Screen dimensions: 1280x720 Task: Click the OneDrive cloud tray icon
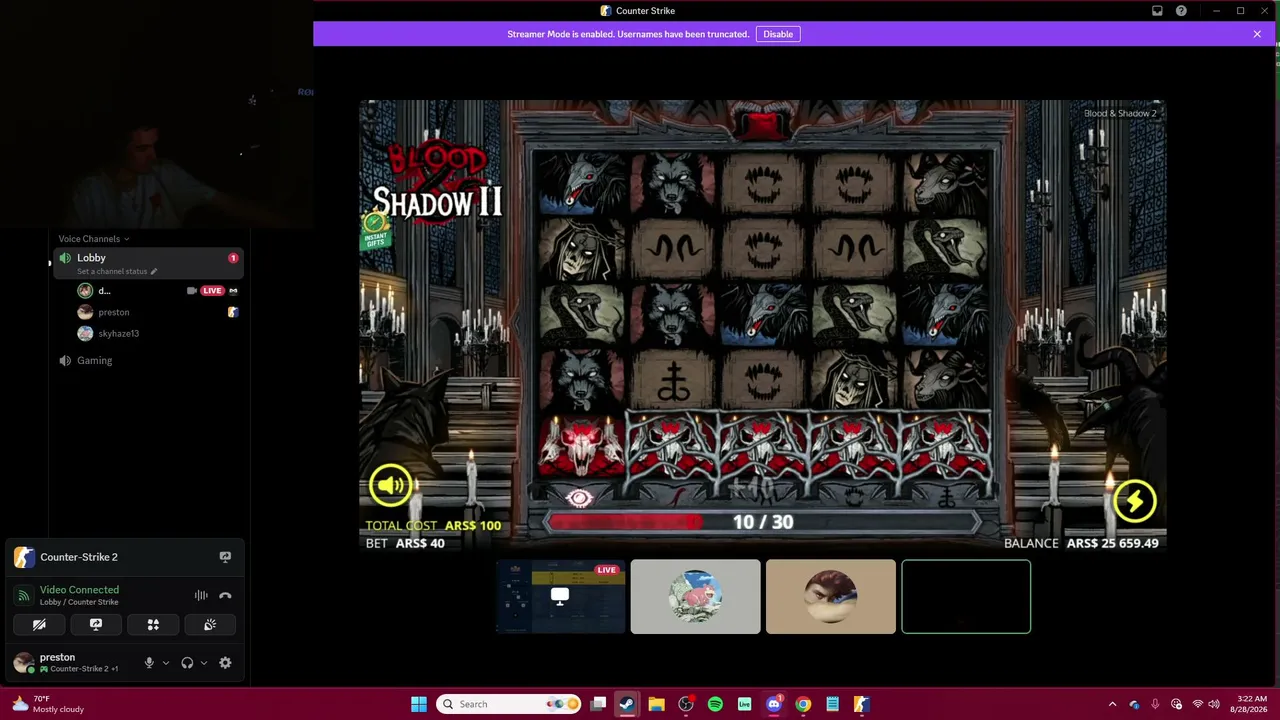[1134, 704]
